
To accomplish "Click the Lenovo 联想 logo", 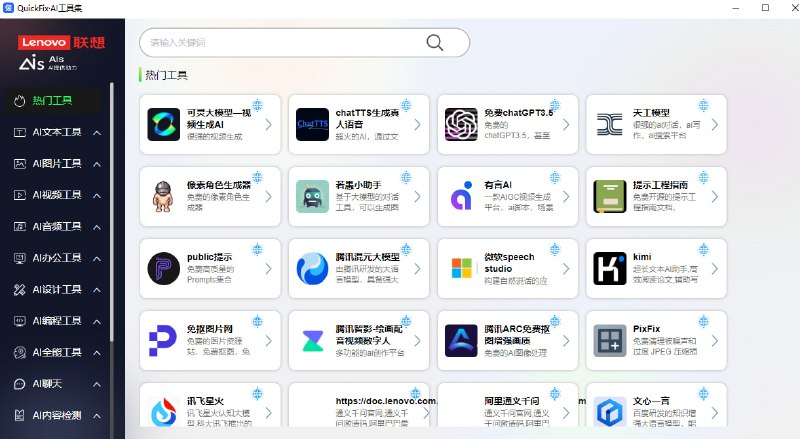I will pyautogui.click(x=62, y=42).
